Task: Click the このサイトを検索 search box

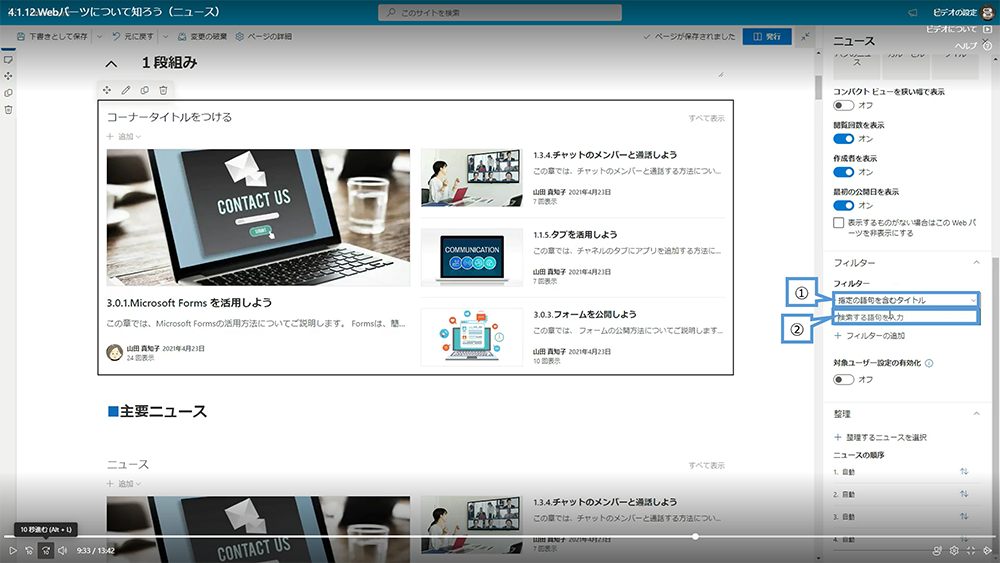Action: [x=500, y=13]
